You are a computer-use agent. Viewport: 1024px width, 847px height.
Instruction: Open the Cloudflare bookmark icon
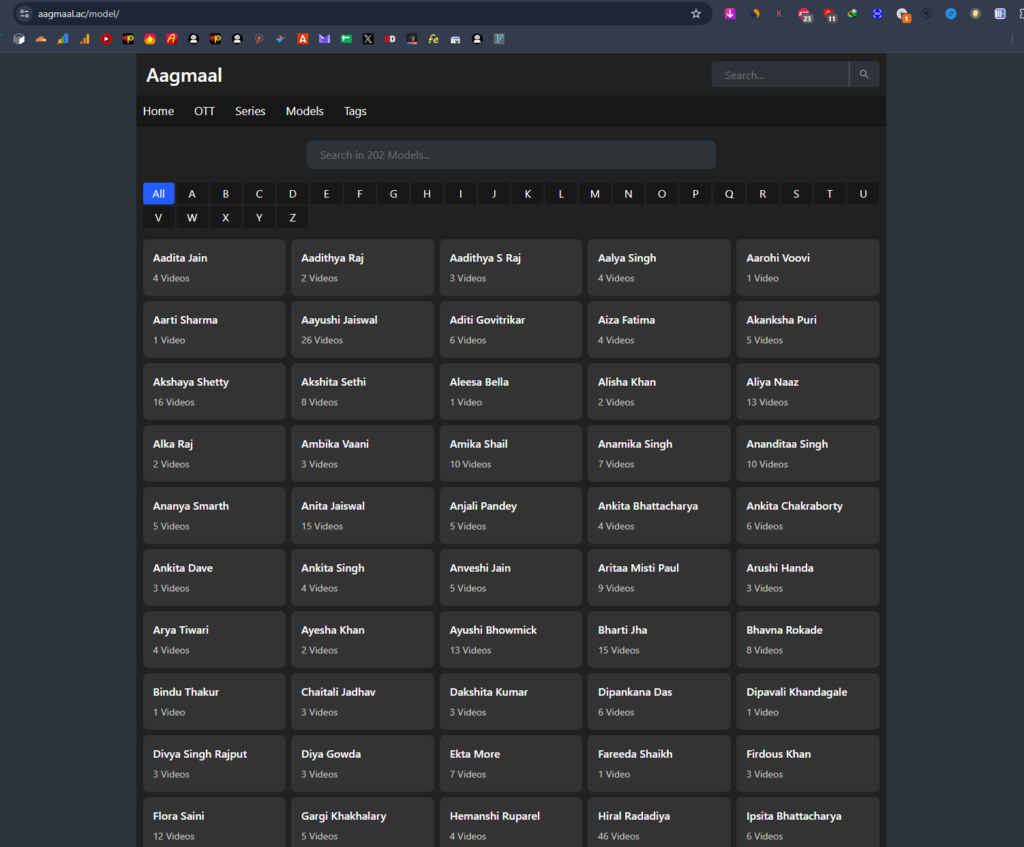point(41,39)
